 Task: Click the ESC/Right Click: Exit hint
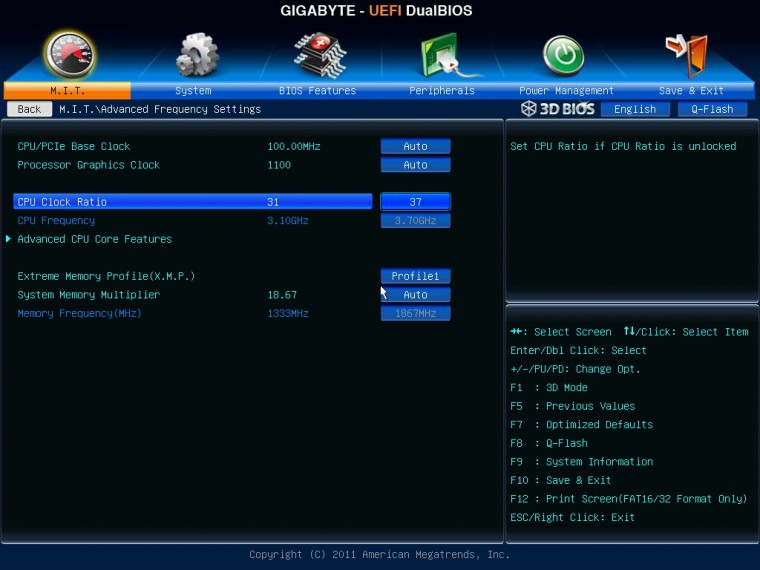click(572, 517)
